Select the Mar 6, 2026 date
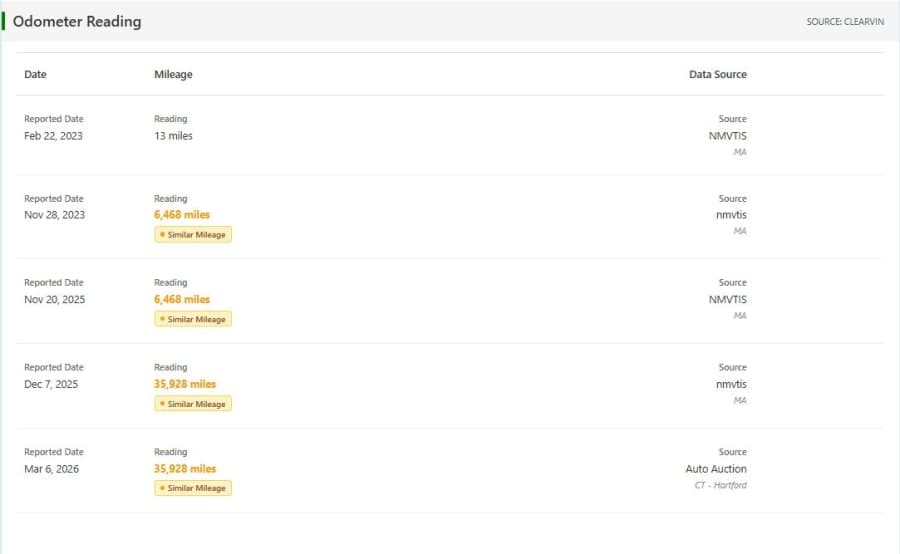The width and height of the screenshot is (900, 554). point(52,469)
